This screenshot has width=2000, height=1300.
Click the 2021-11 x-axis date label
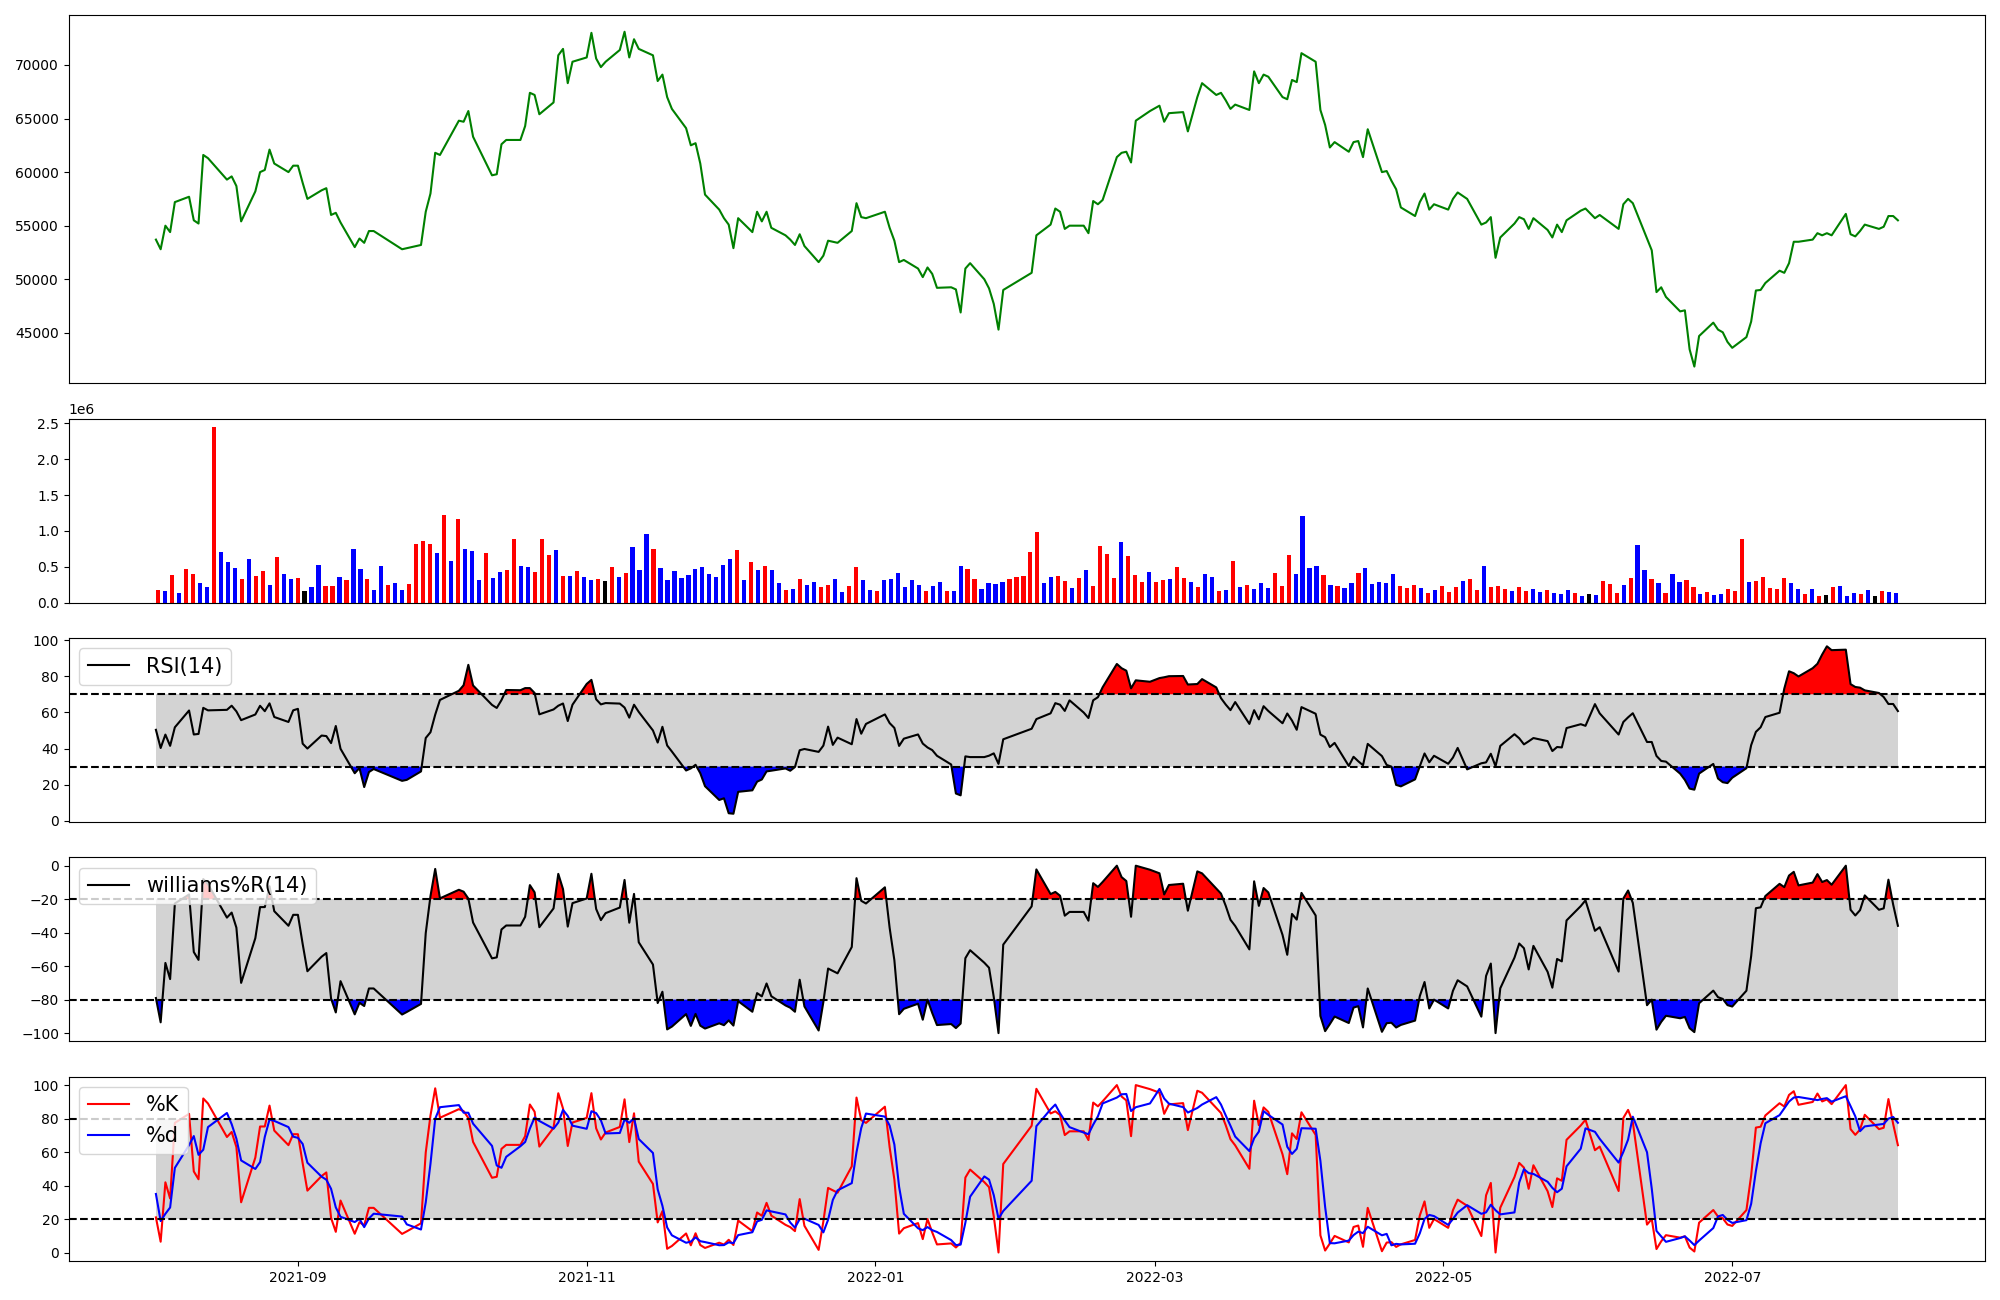coord(587,1277)
